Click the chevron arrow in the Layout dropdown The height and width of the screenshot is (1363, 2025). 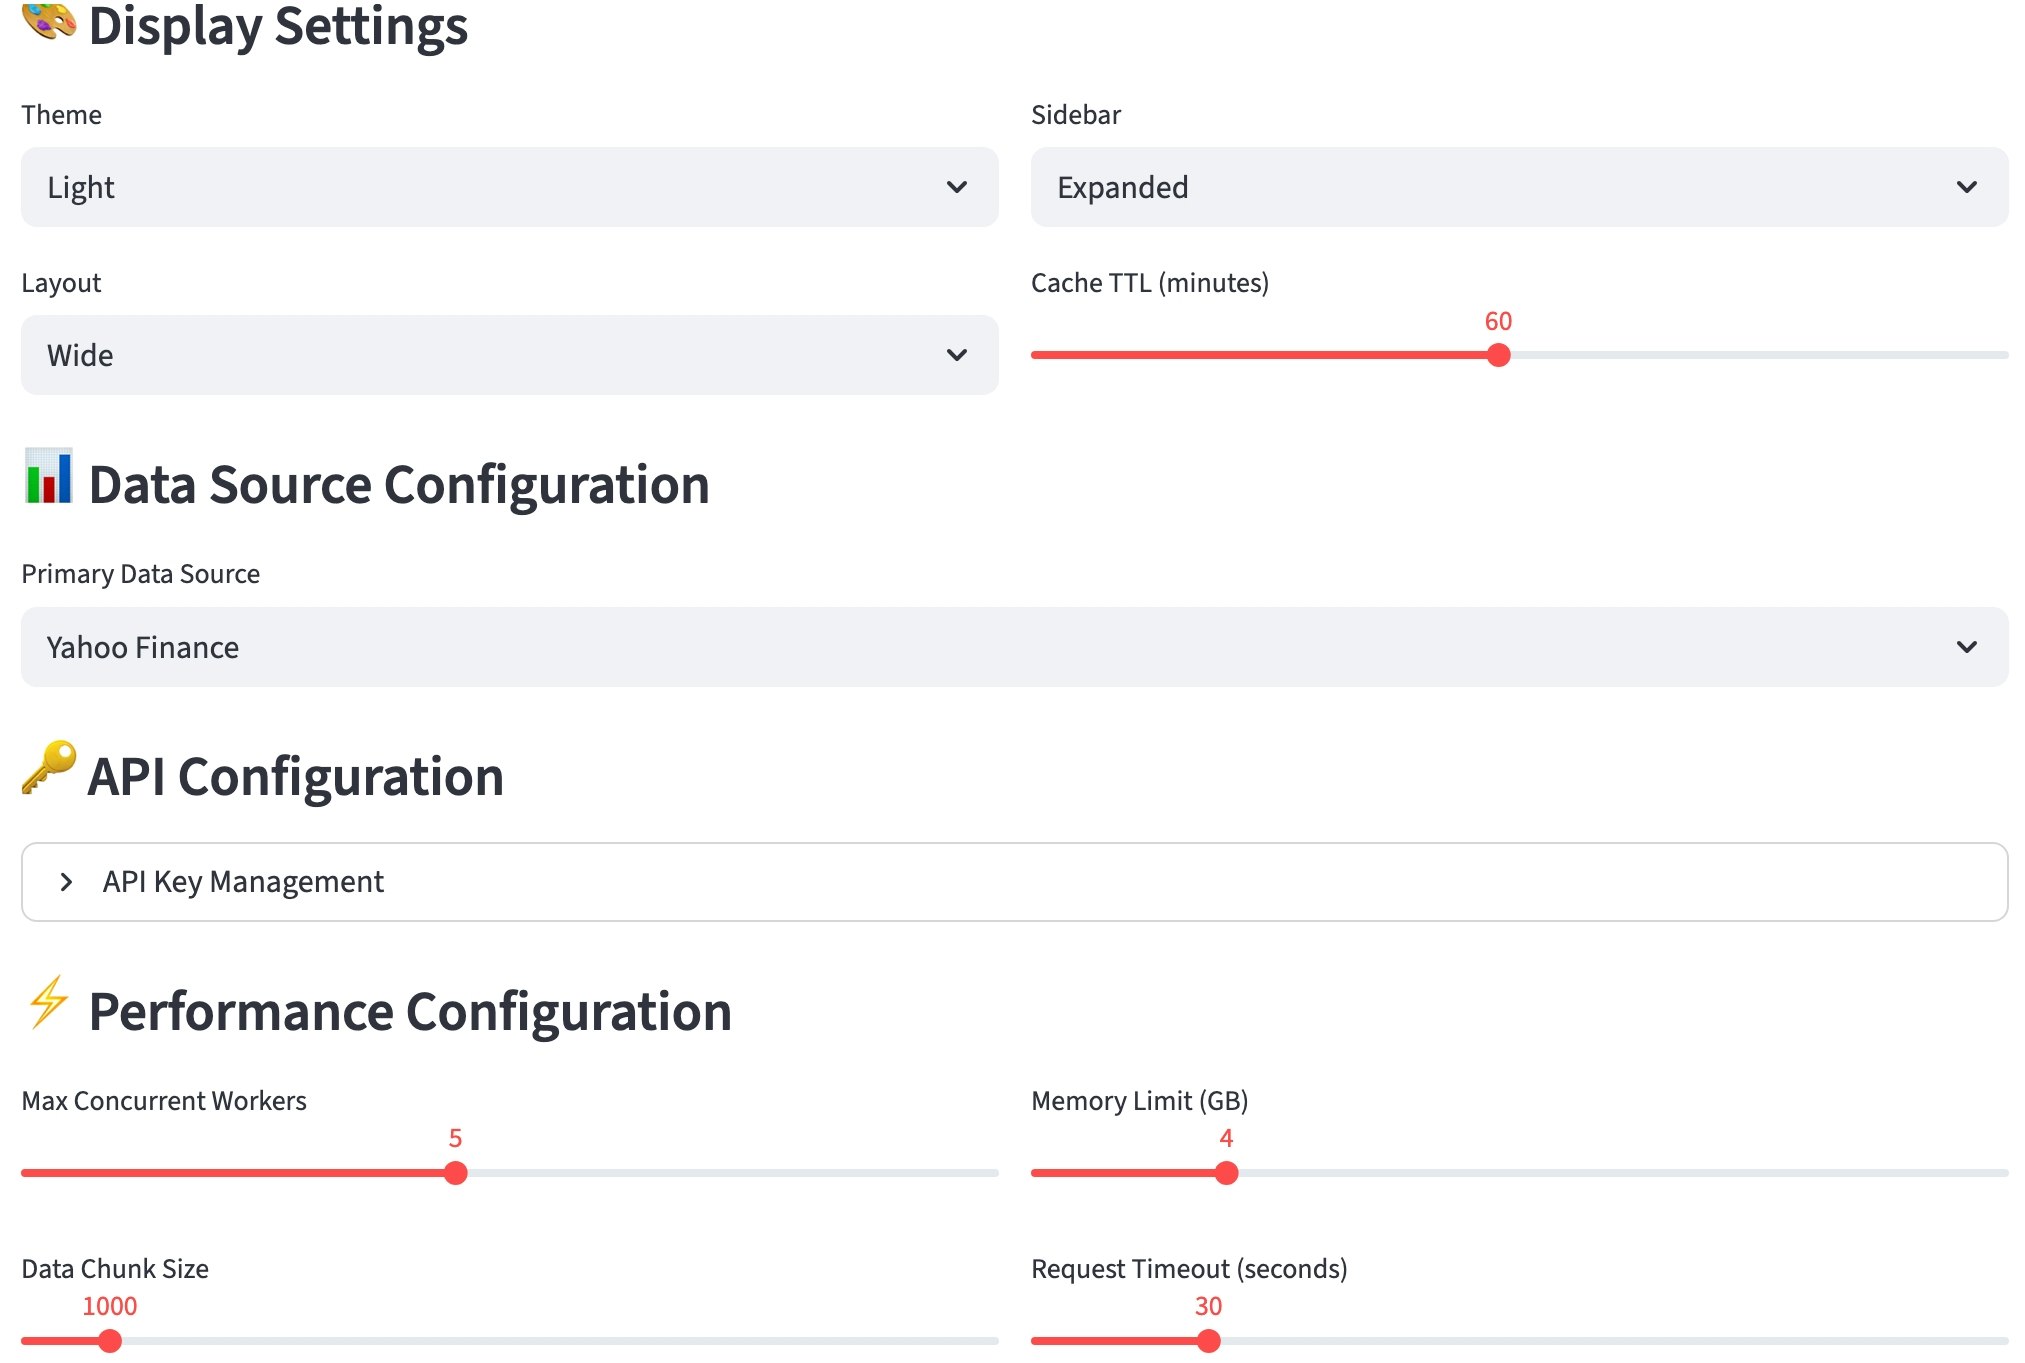[956, 355]
